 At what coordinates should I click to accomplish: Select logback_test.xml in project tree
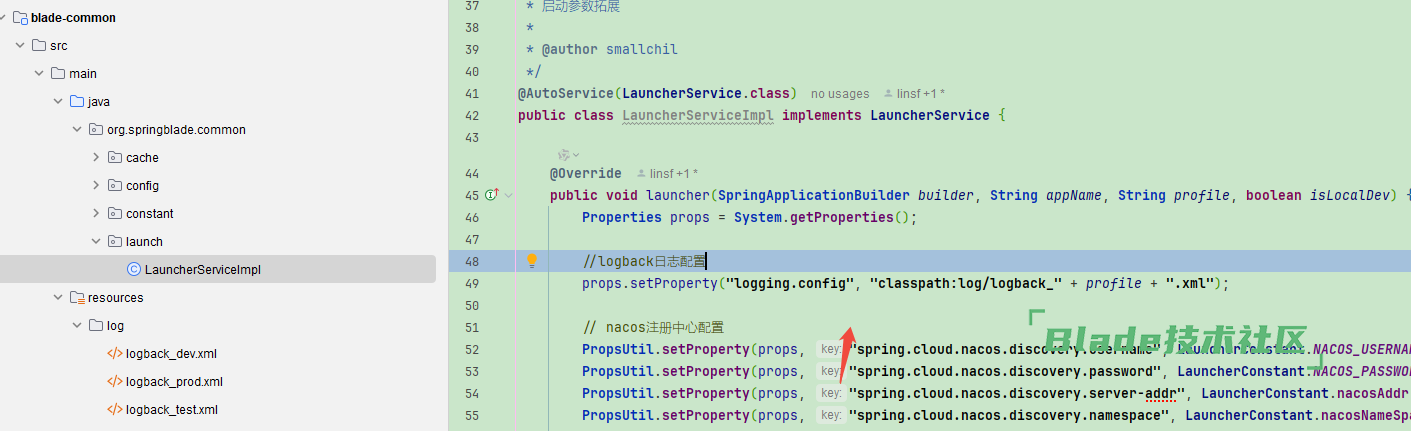tap(171, 409)
